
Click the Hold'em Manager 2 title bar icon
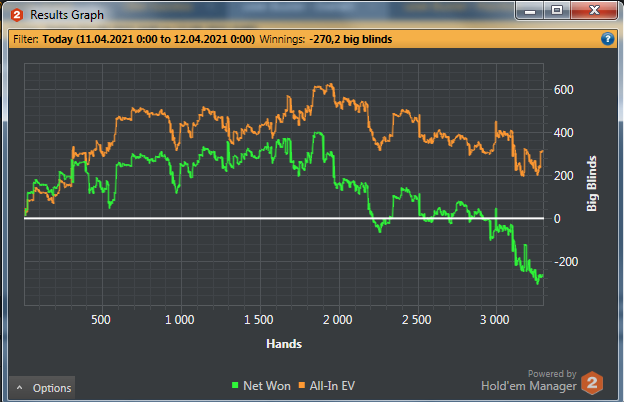(17, 15)
